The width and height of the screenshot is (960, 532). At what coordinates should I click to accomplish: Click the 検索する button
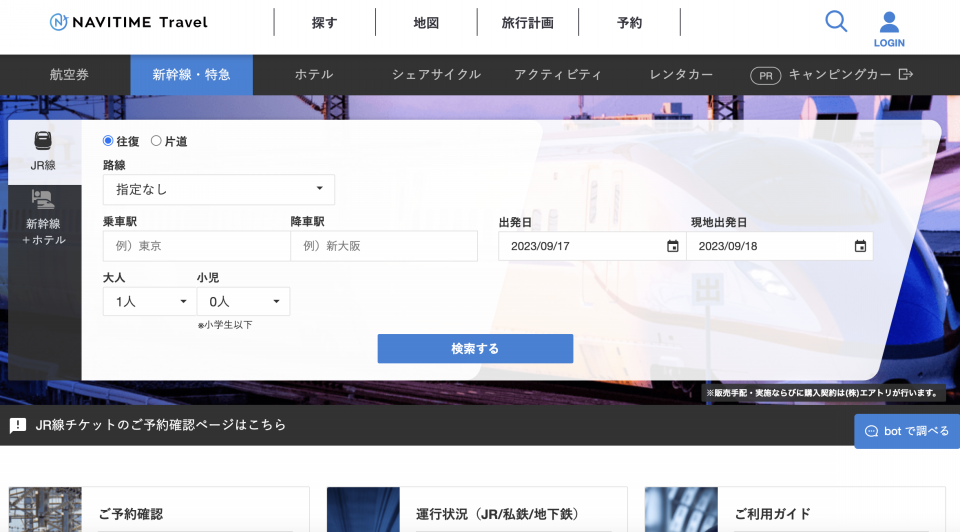[x=475, y=348]
